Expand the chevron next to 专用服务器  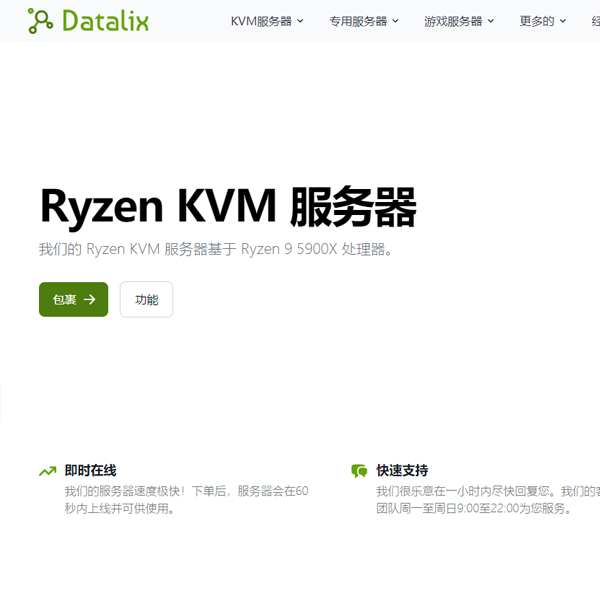(x=396, y=21)
